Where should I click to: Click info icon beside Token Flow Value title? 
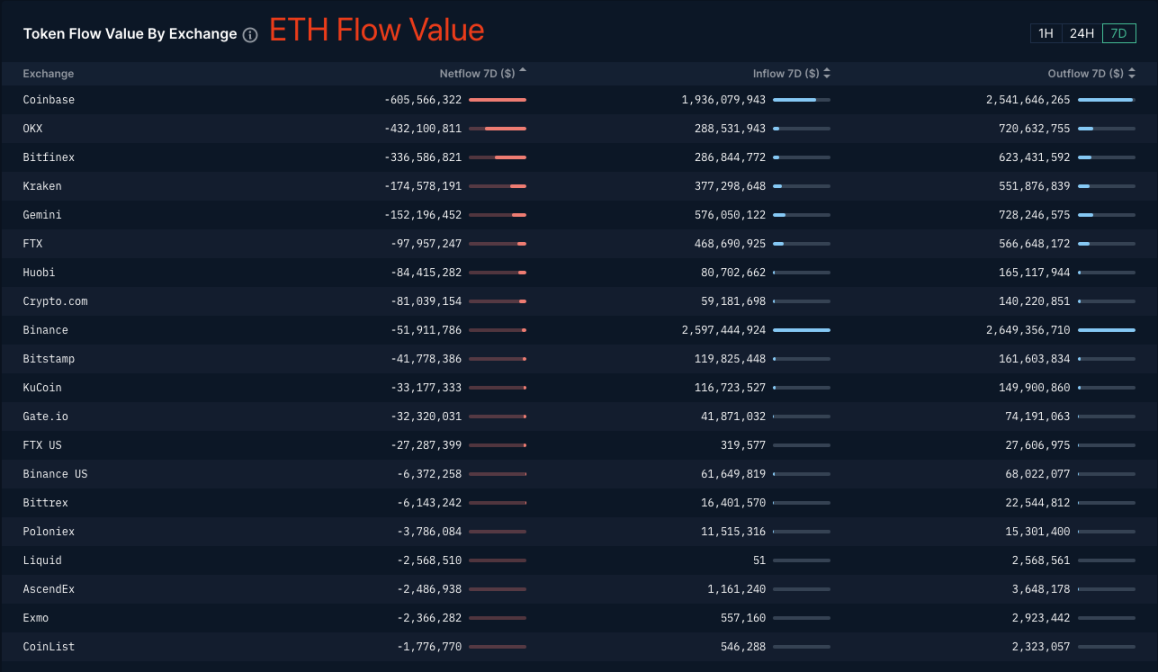(x=250, y=34)
